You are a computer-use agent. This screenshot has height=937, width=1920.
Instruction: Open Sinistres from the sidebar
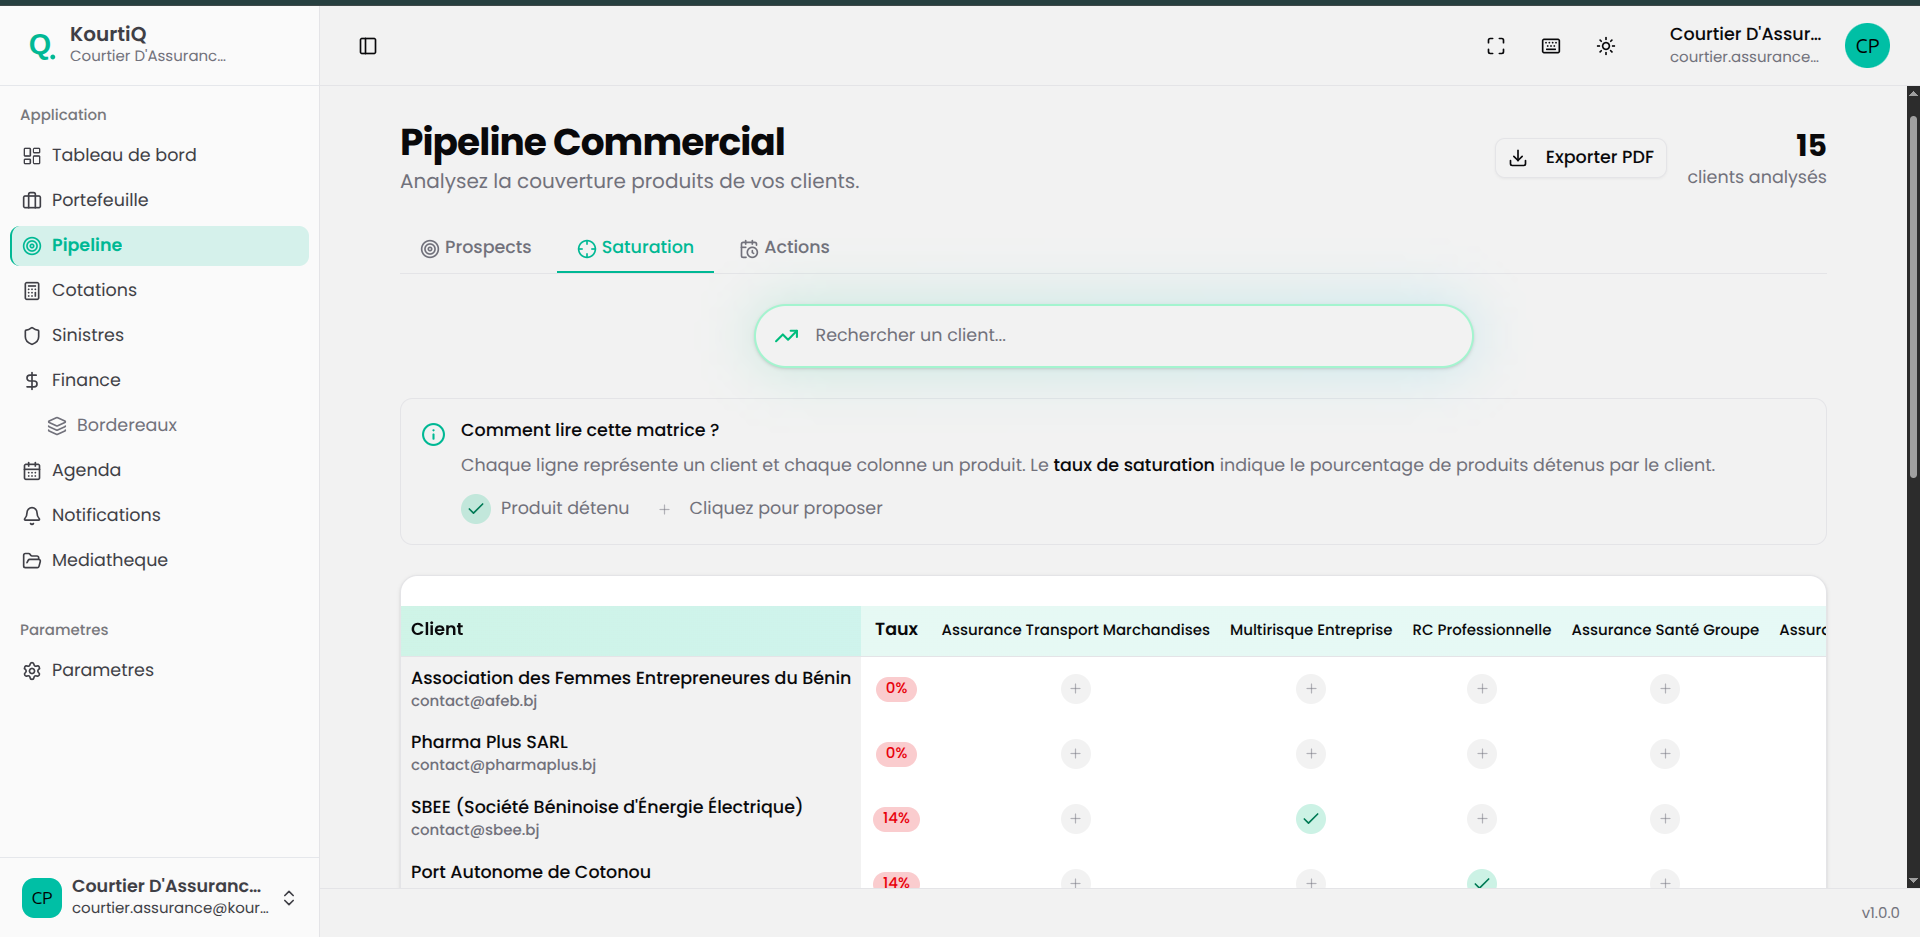click(x=88, y=335)
